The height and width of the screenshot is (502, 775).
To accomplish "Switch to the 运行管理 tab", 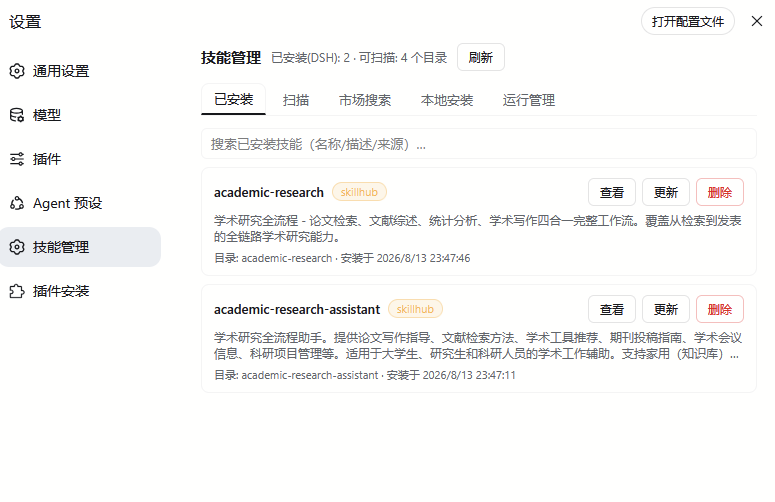I will pyautogui.click(x=529, y=100).
